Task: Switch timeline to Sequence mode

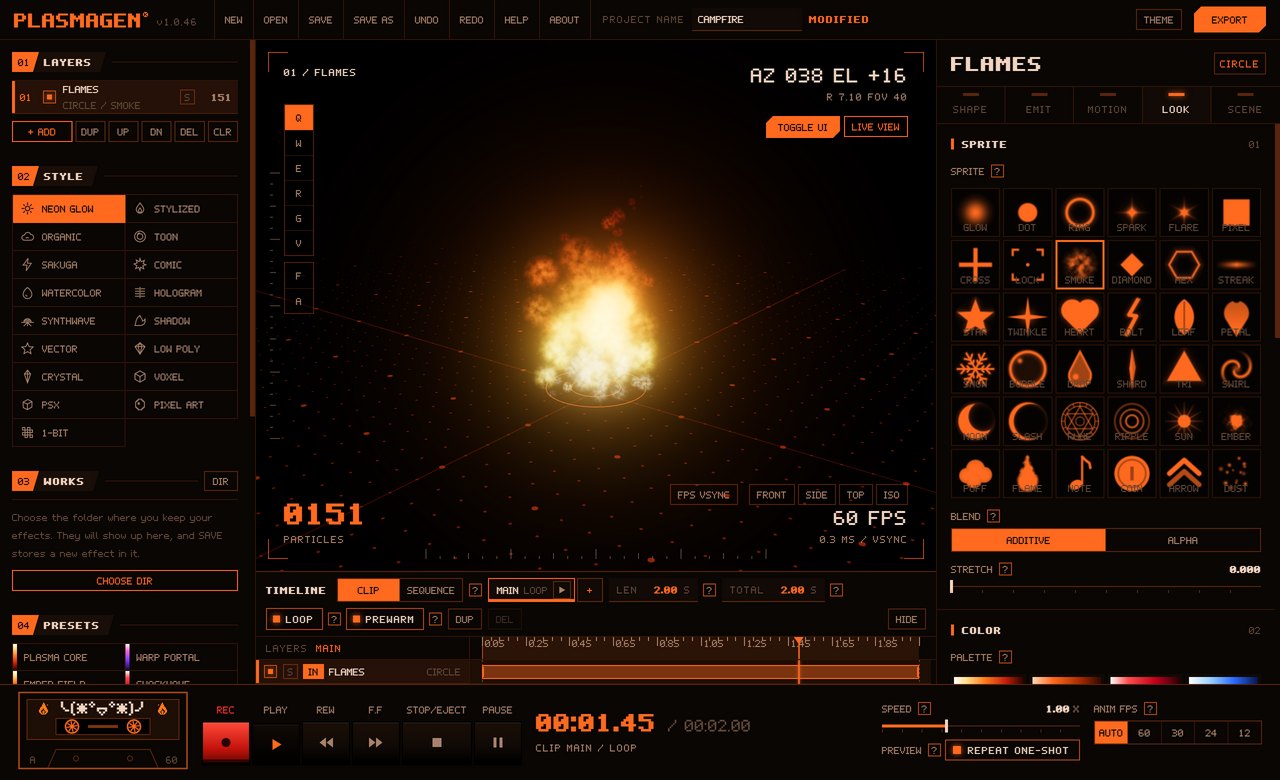Action: 431,590
